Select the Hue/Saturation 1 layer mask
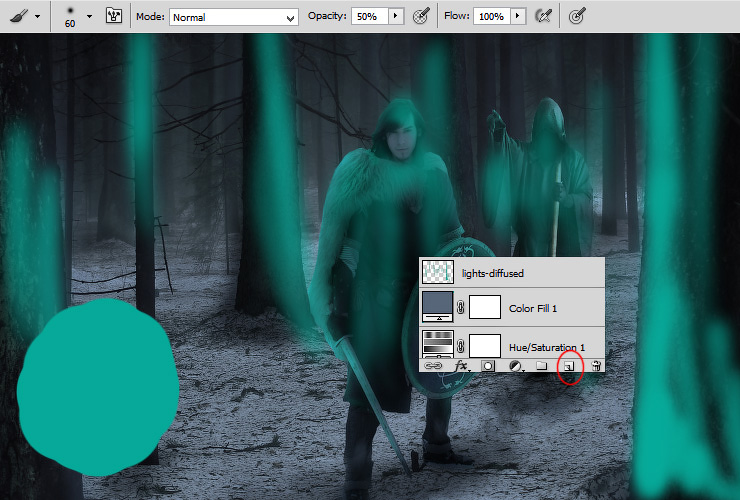740x500 pixels. (x=485, y=346)
